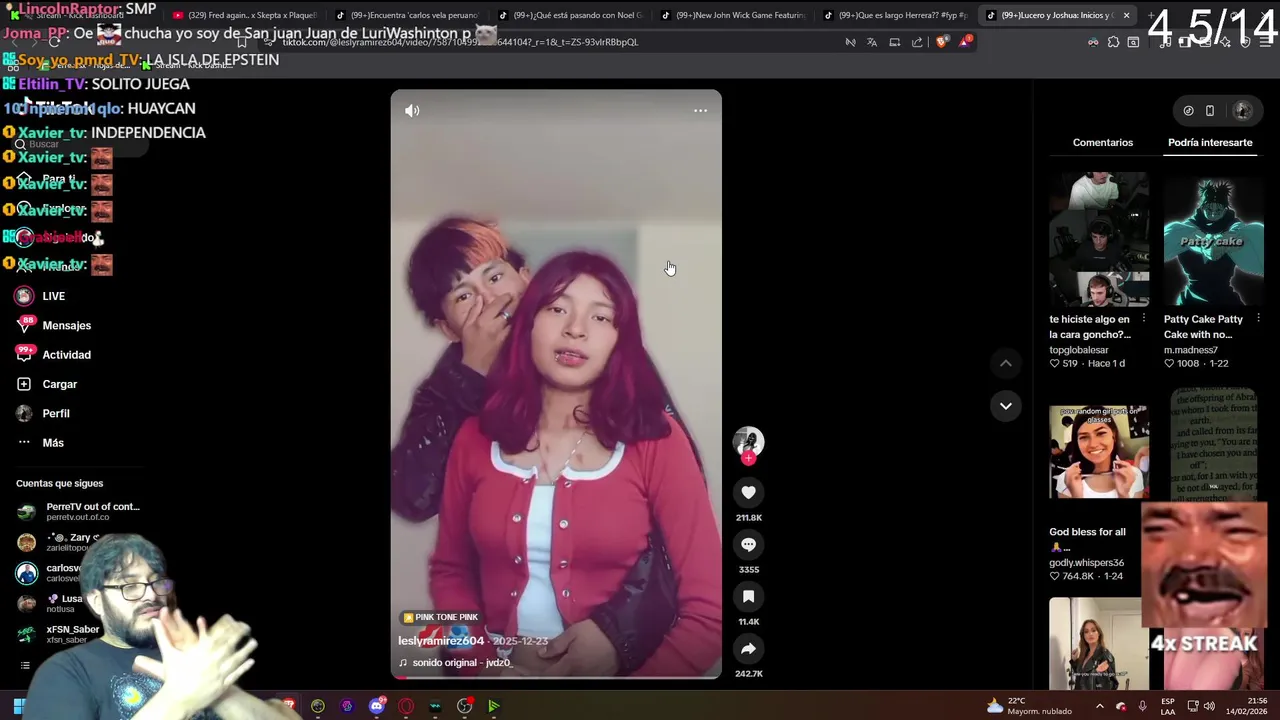Open the 'te hiciste algo en la cara' thumbnail

pyautogui.click(x=1099, y=239)
